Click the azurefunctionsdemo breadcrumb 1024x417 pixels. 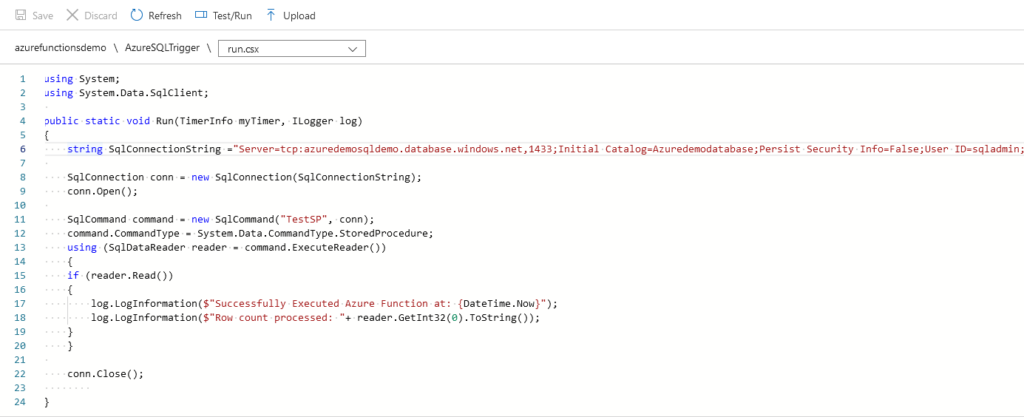pos(60,48)
